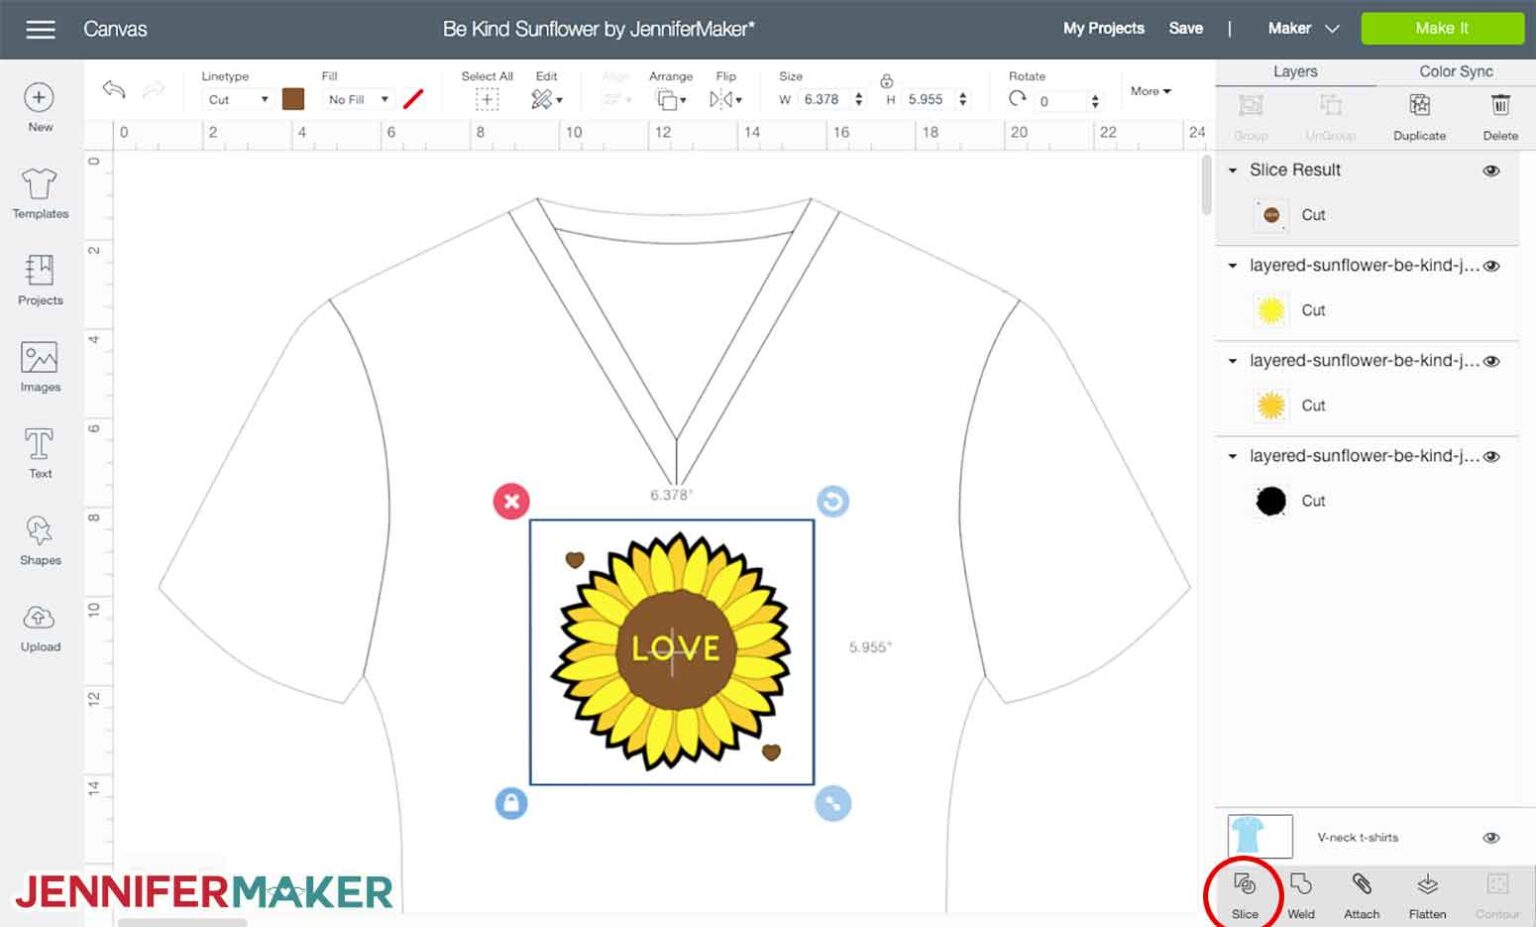The width and height of the screenshot is (1536, 927).
Task: Redo the last action
Action: point(153,90)
